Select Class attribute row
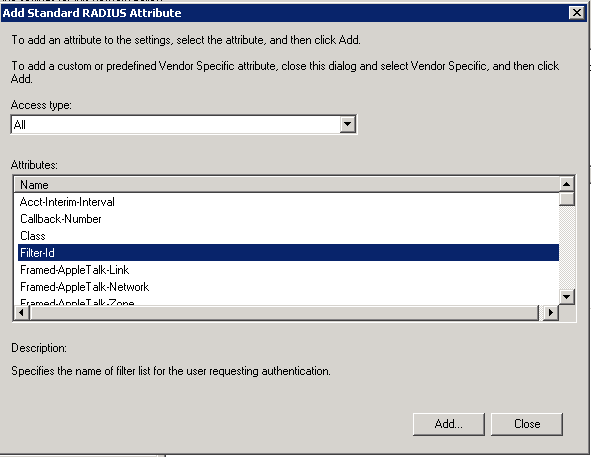 (x=288, y=236)
